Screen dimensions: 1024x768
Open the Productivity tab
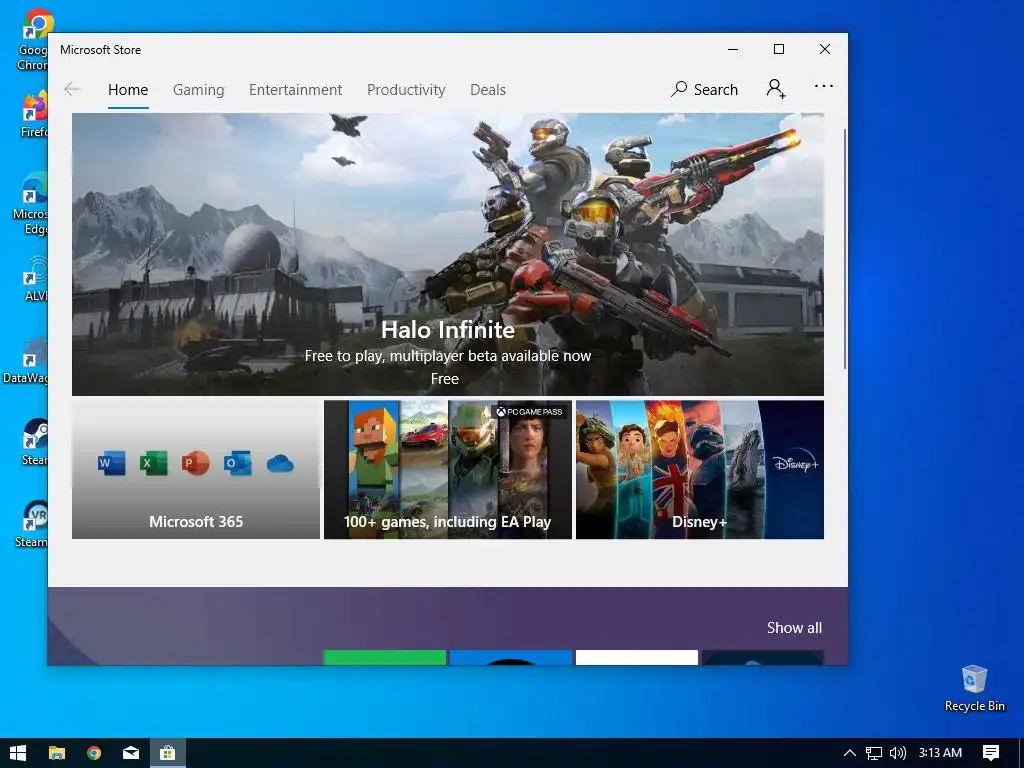click(x=406, y=89)
